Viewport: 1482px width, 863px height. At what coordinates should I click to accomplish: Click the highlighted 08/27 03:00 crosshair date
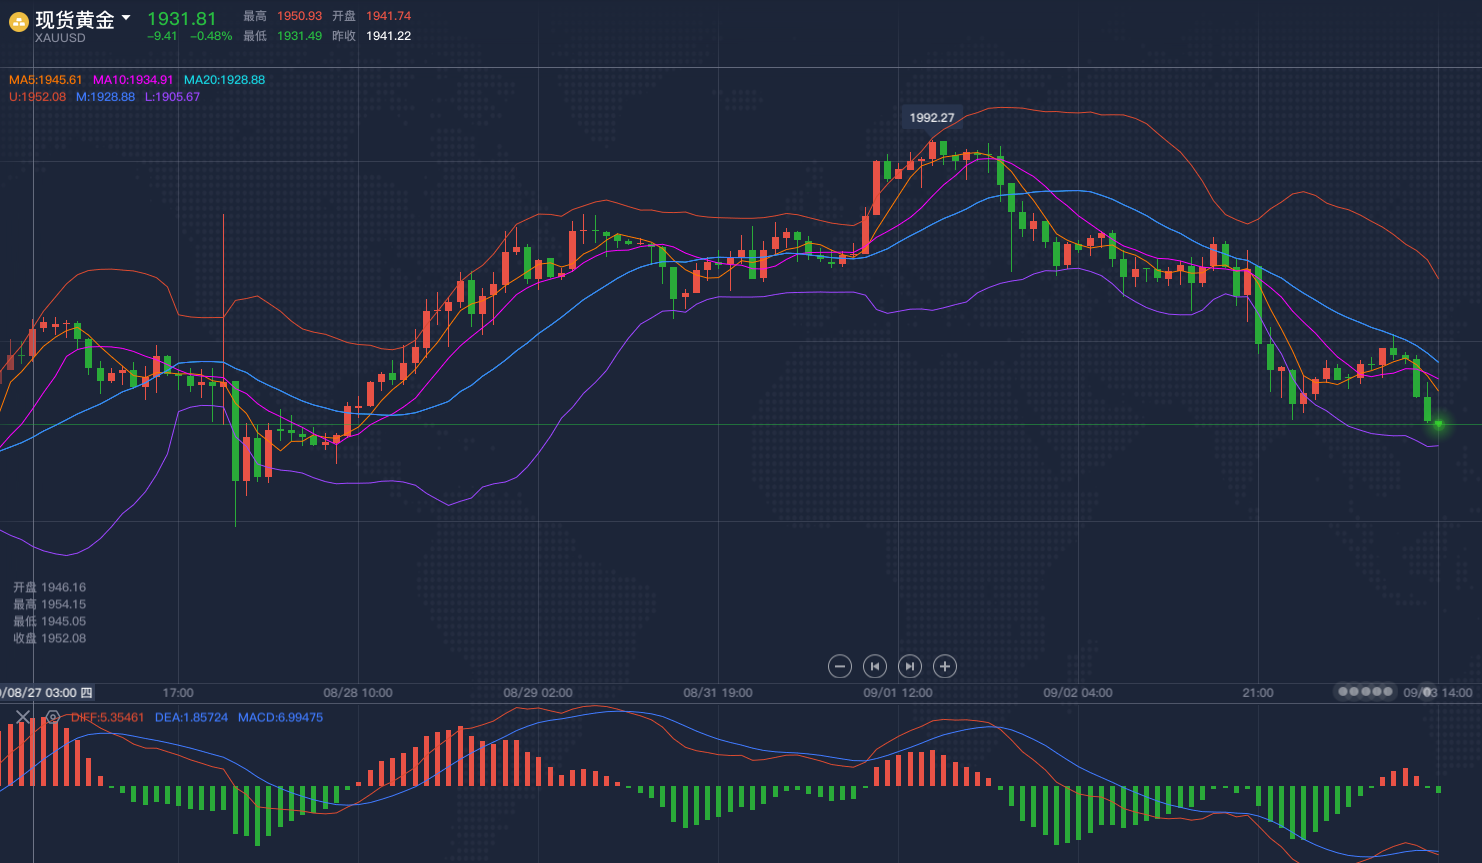click(46, 692)
